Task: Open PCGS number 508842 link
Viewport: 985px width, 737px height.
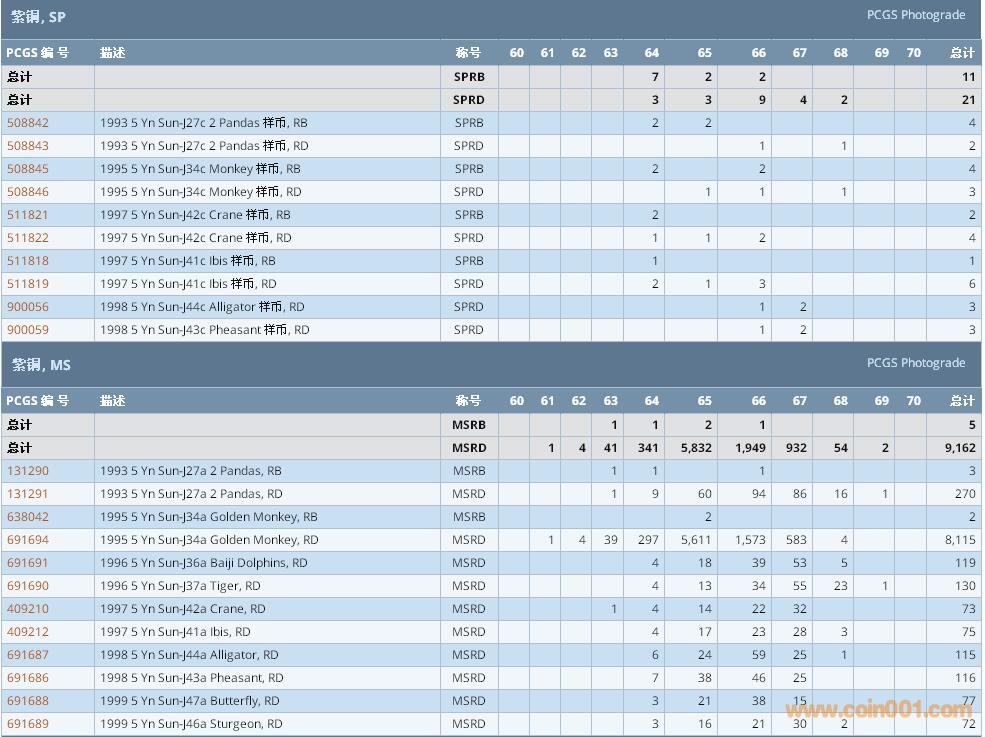Action: (x=28, y=123)
